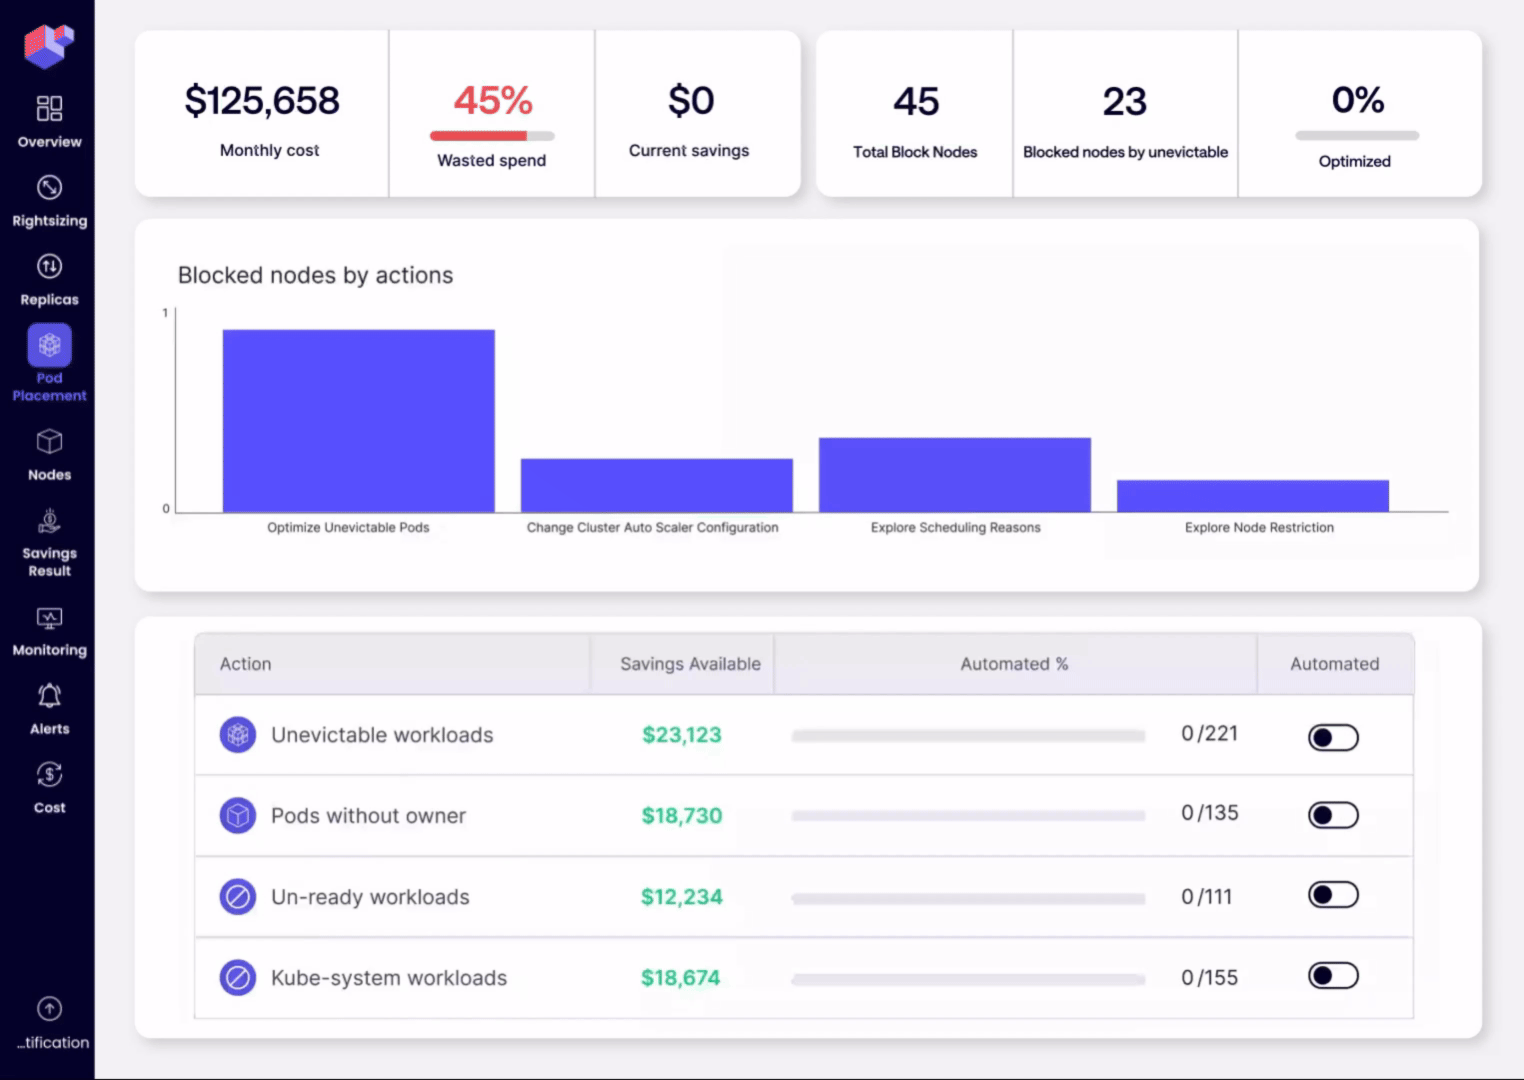Viewport: 1524px width, 1080px height.
Task: Click the application logo at top left
Action: (x=49, y=45)
